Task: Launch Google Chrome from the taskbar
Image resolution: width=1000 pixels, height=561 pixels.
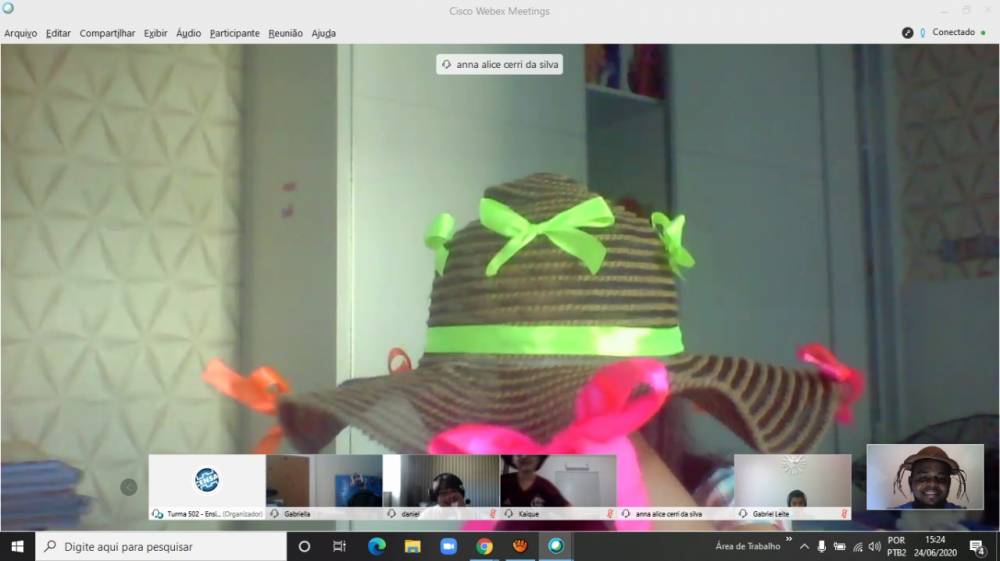Action: 484,546
